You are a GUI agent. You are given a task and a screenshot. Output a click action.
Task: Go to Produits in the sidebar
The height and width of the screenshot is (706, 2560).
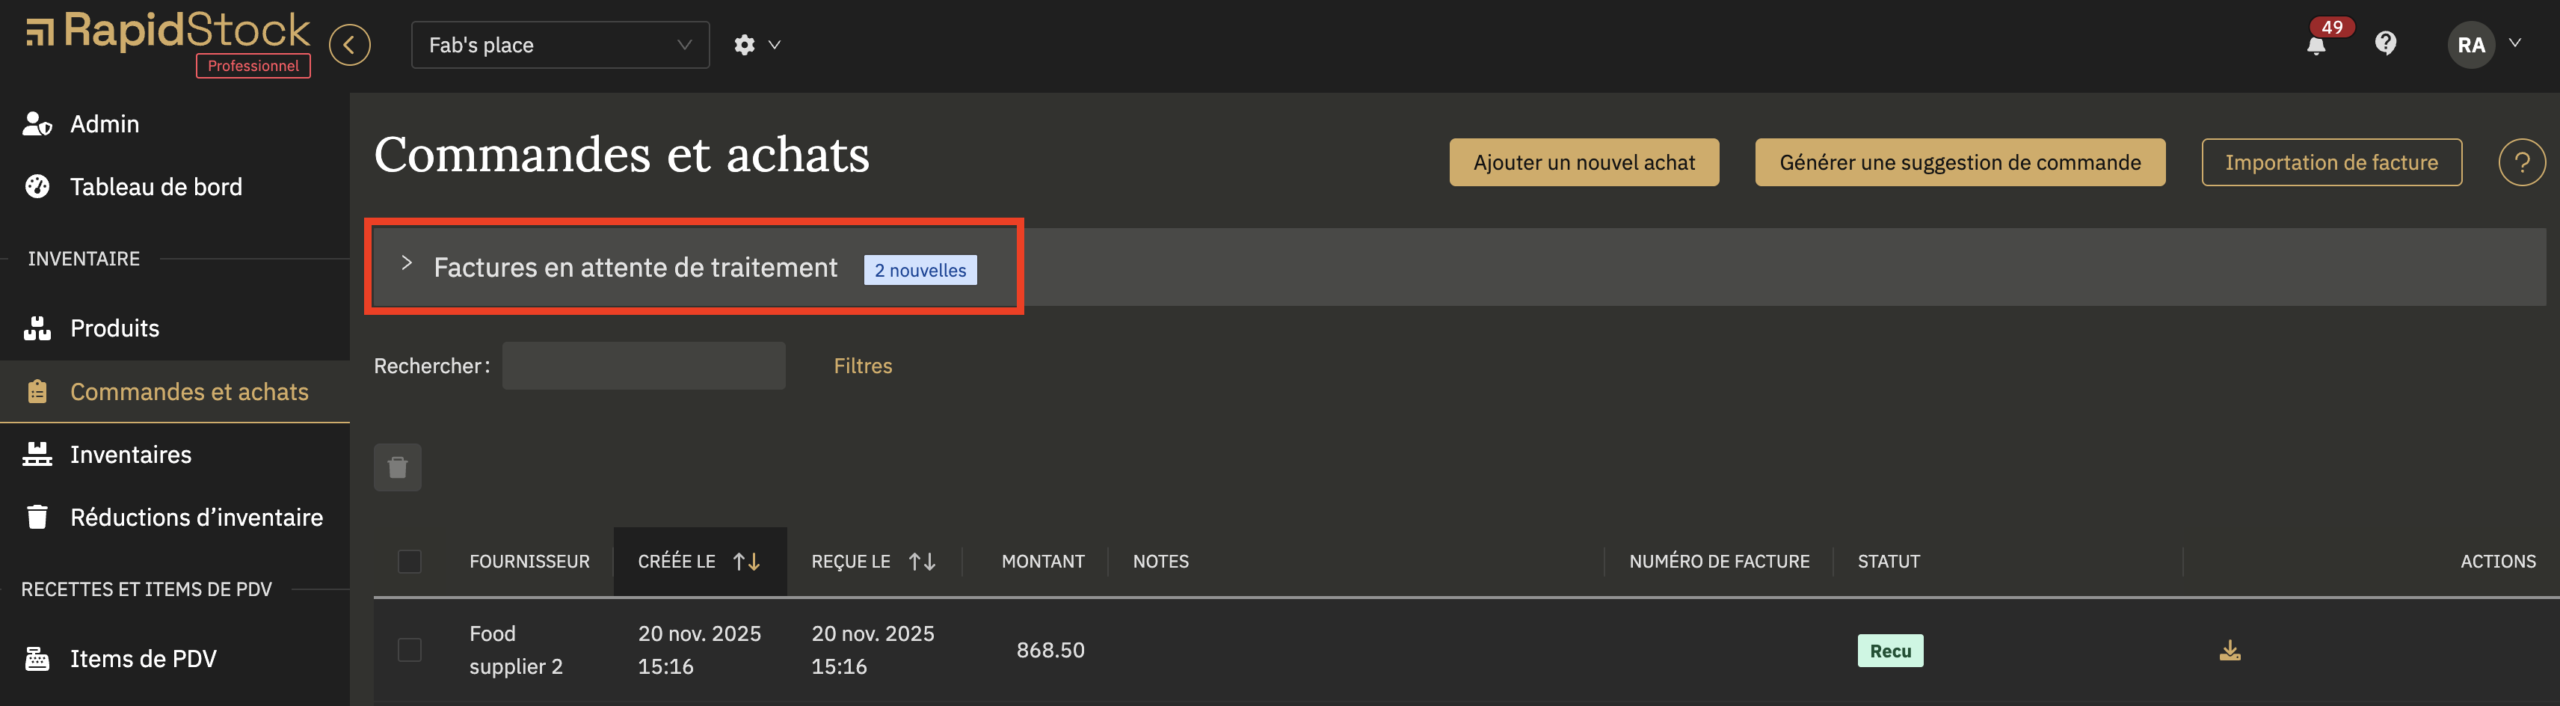tap(115, 328)
